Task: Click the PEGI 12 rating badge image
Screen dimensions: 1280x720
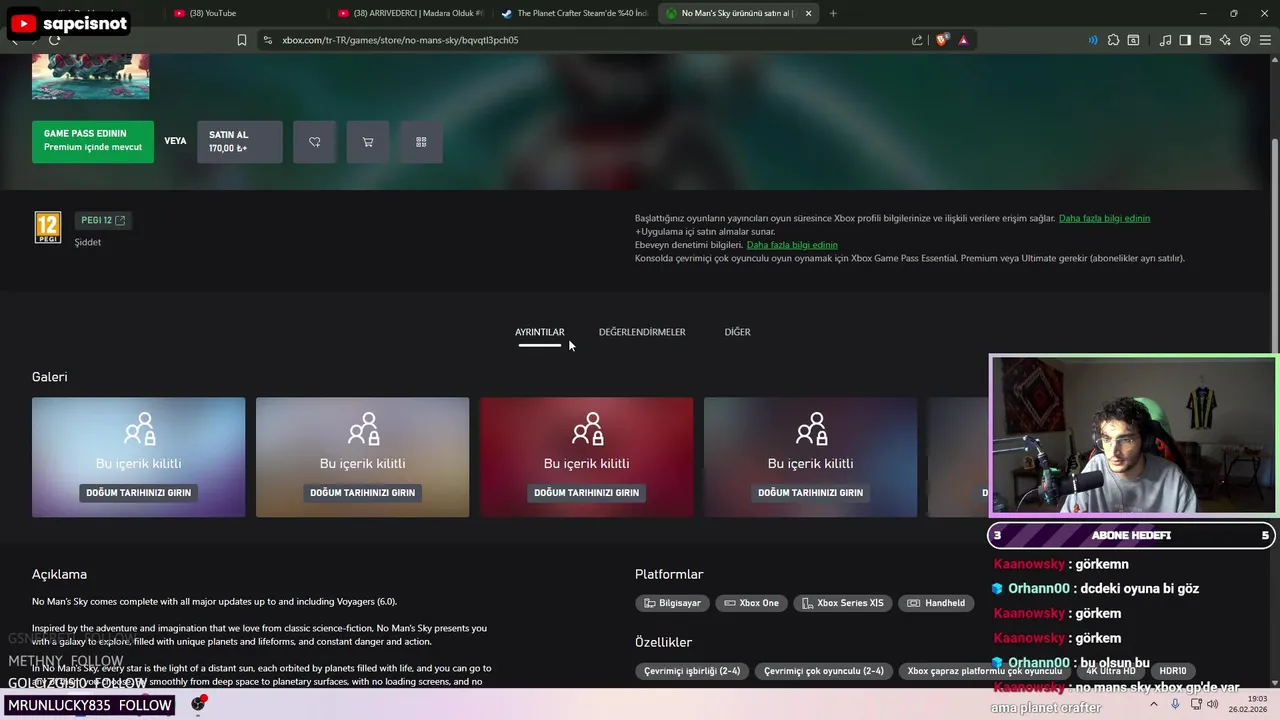Action: pos(48,228)
